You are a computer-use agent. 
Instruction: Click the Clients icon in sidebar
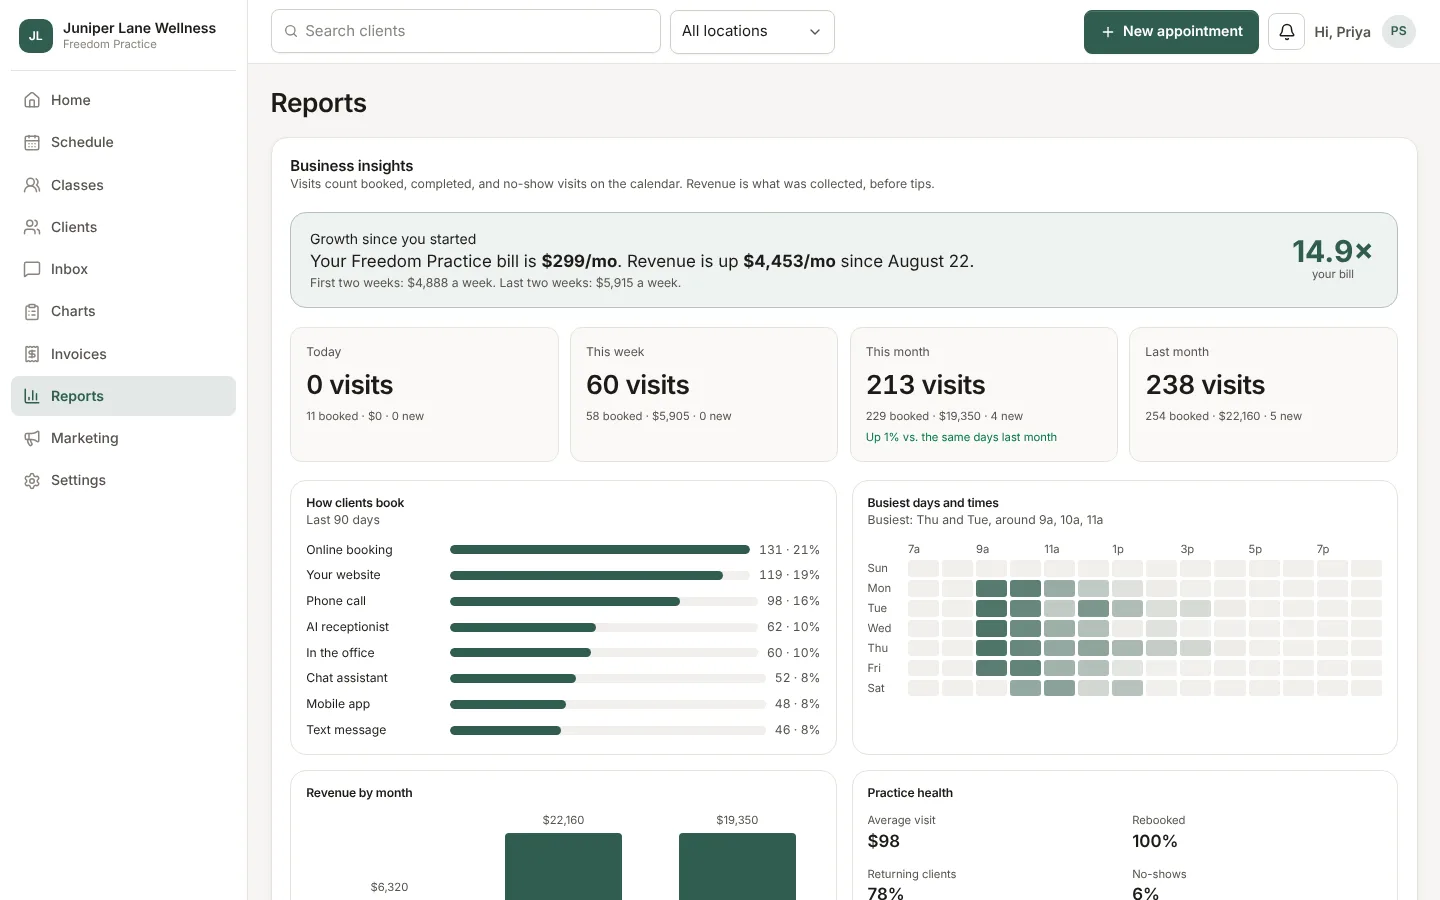(x=32, y=227)
